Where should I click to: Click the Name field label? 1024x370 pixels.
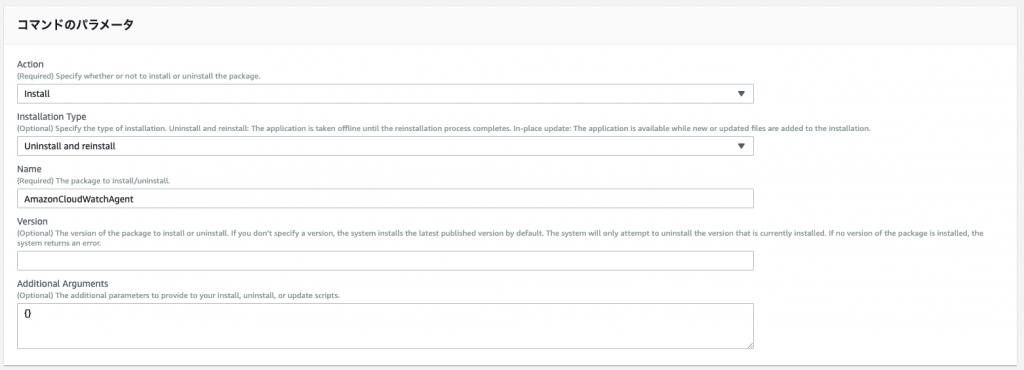point(29,169)
